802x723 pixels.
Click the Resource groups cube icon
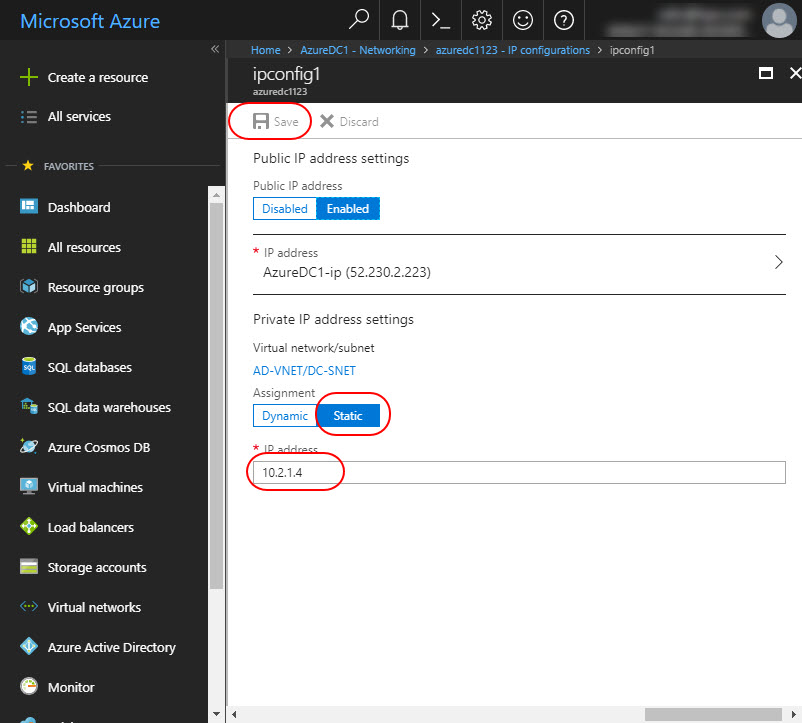click(29, 286)
